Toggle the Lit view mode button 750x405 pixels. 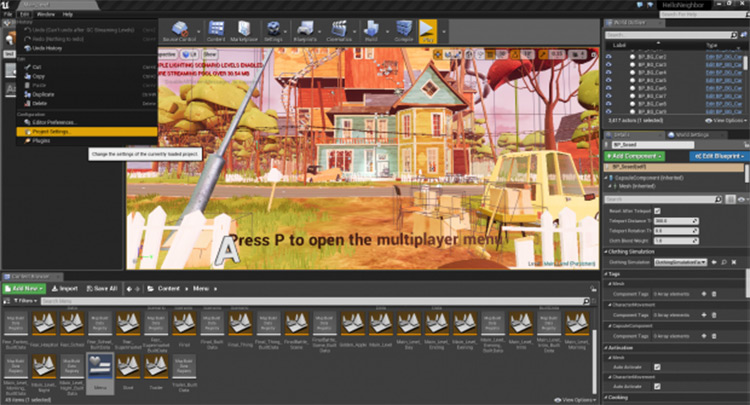[x=190, y=55]
